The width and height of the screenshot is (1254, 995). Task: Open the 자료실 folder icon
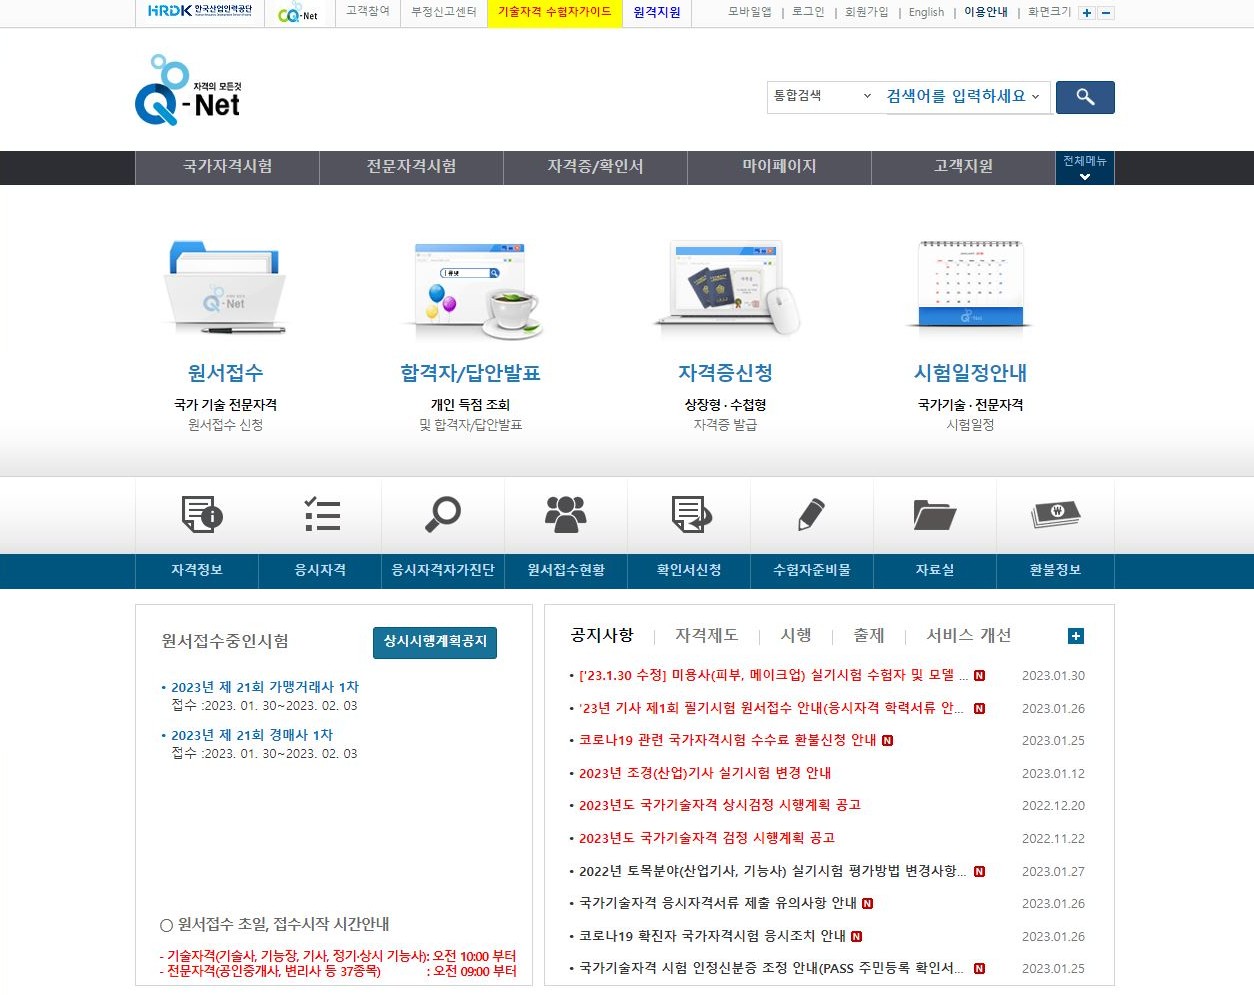(x=934, y=515)
